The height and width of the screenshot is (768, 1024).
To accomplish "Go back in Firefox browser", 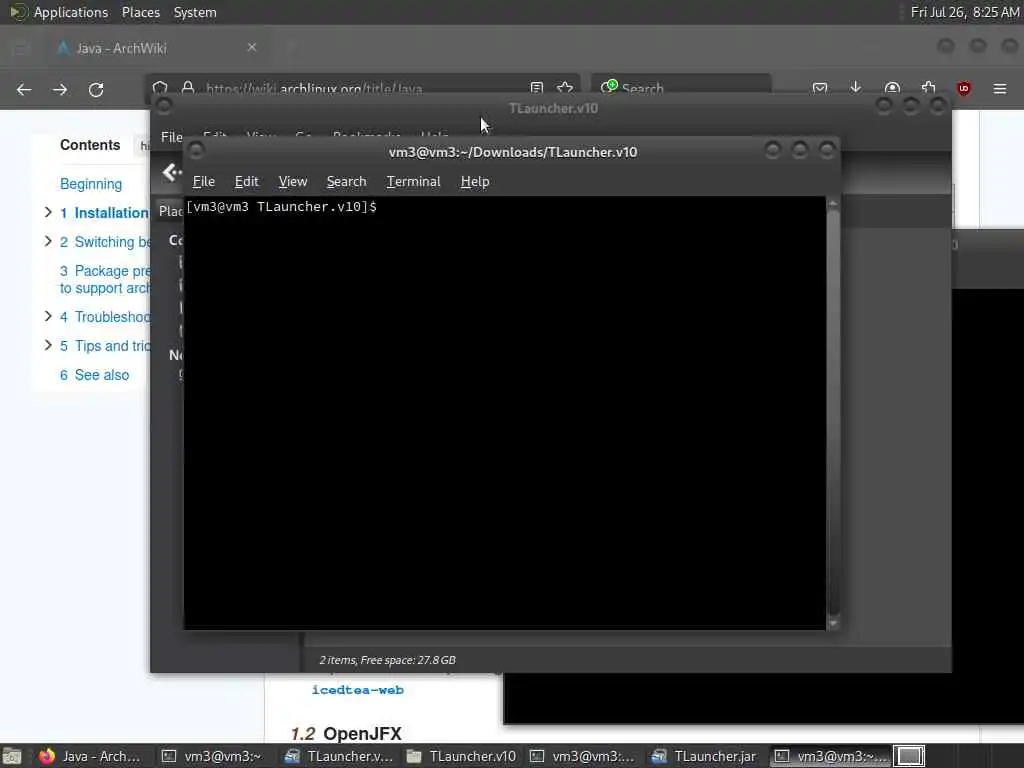I will pos(24,89).
